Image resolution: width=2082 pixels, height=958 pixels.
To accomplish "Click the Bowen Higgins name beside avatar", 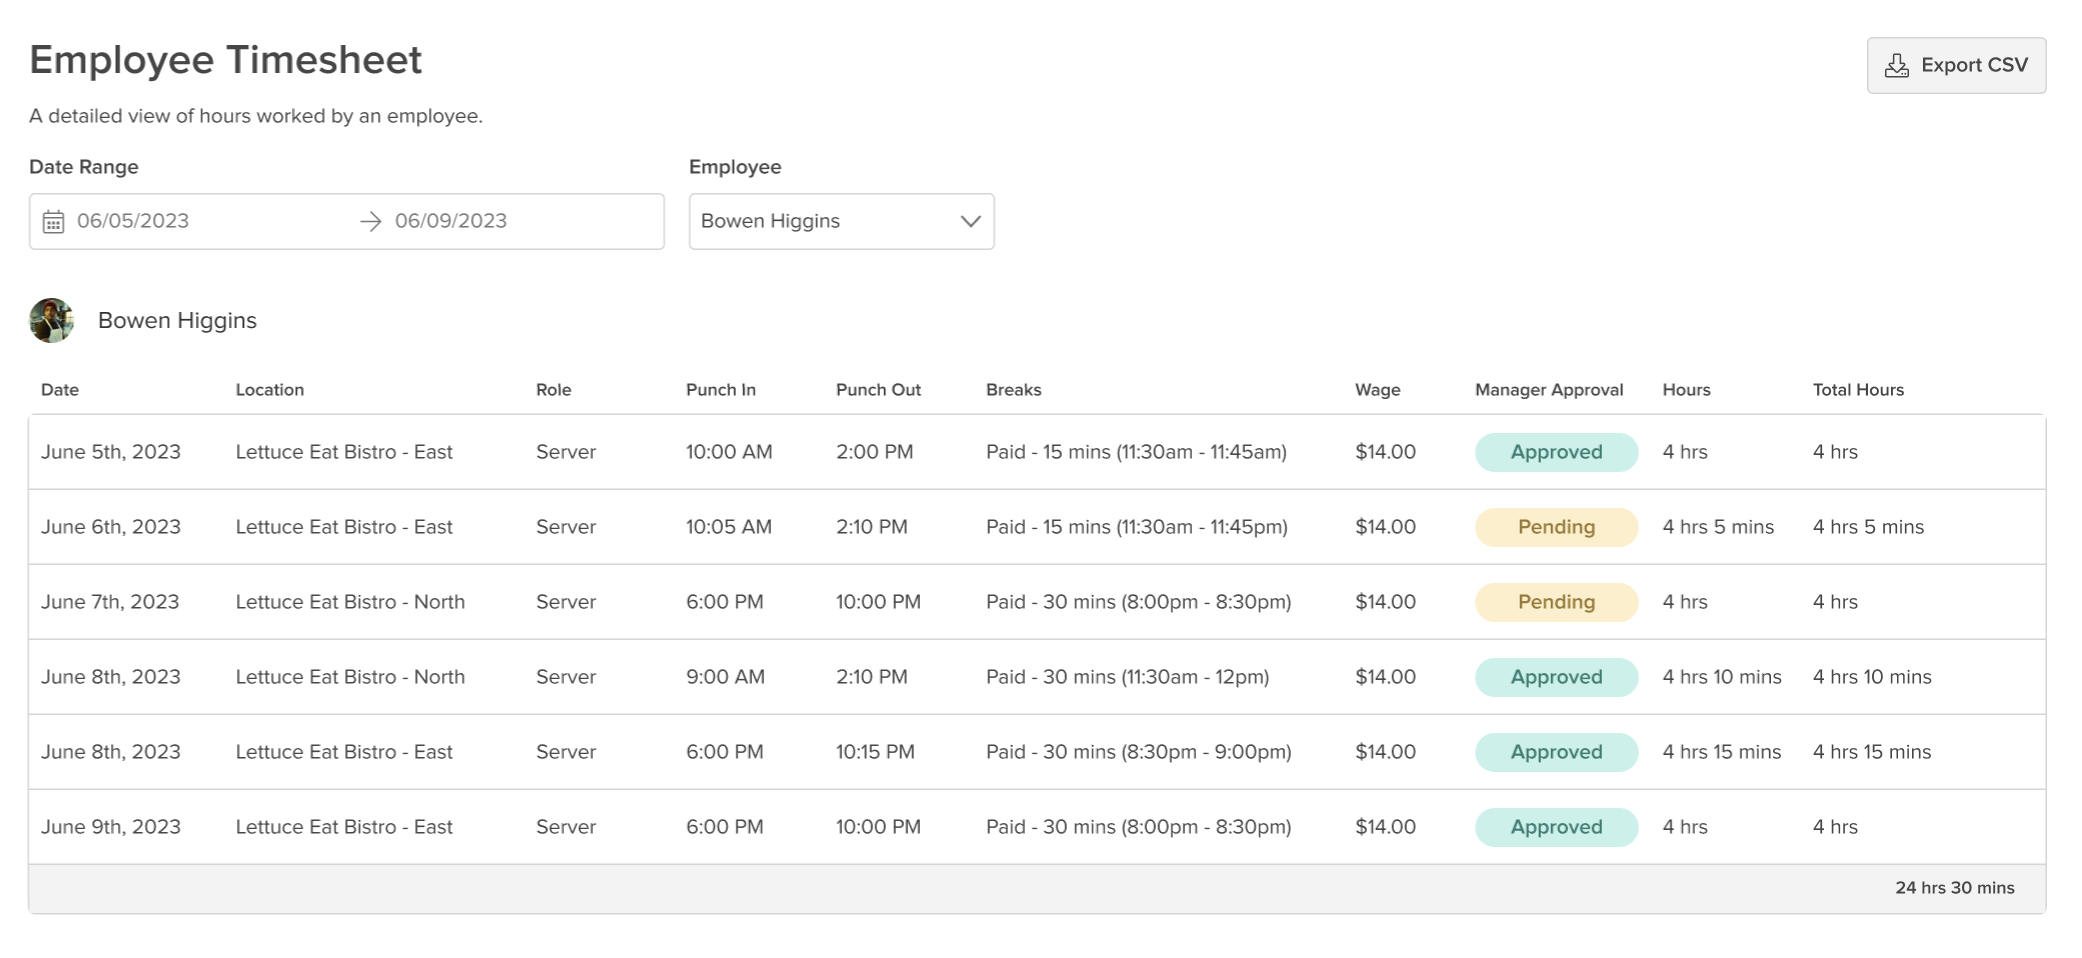I will tap(177, 321).
